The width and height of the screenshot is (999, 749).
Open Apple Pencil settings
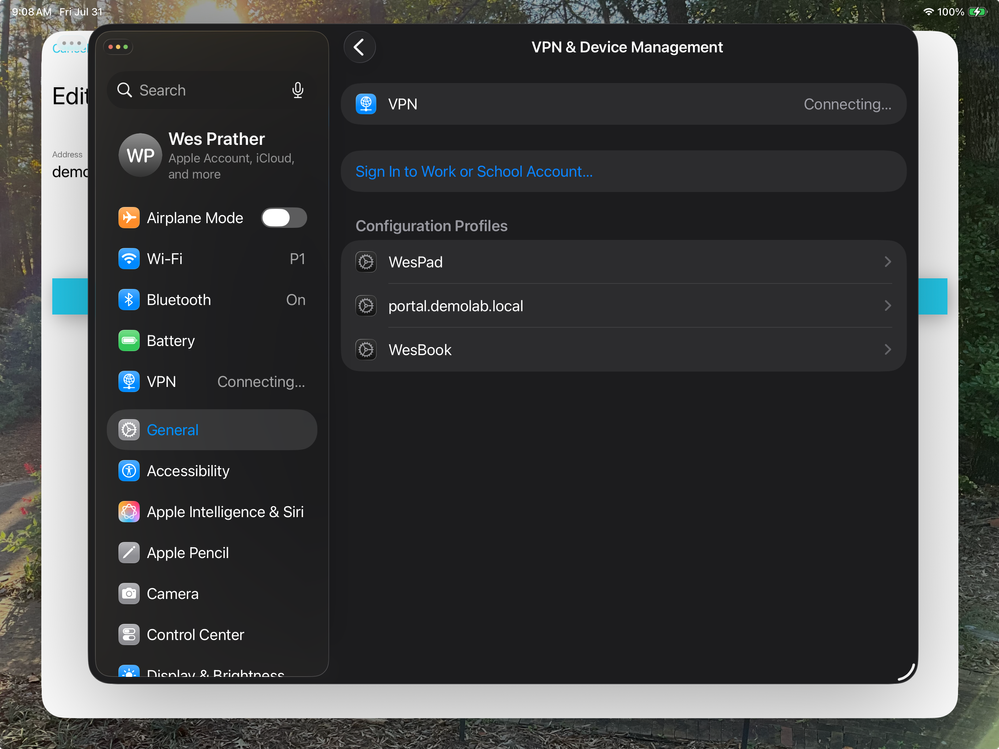pyautogui.click(x=212, y=553)
